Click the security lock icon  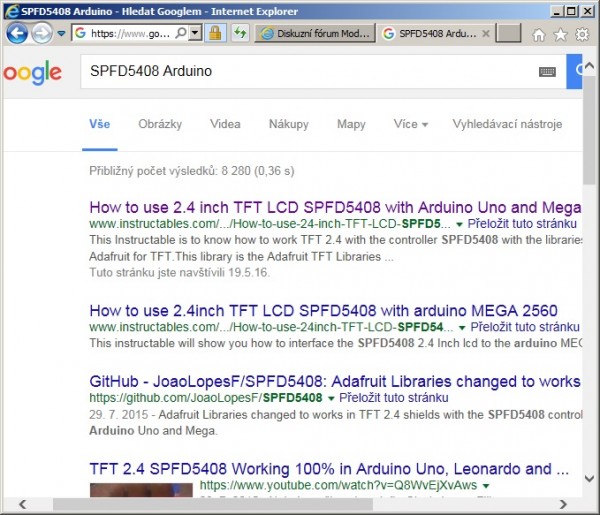pos(215,33)
